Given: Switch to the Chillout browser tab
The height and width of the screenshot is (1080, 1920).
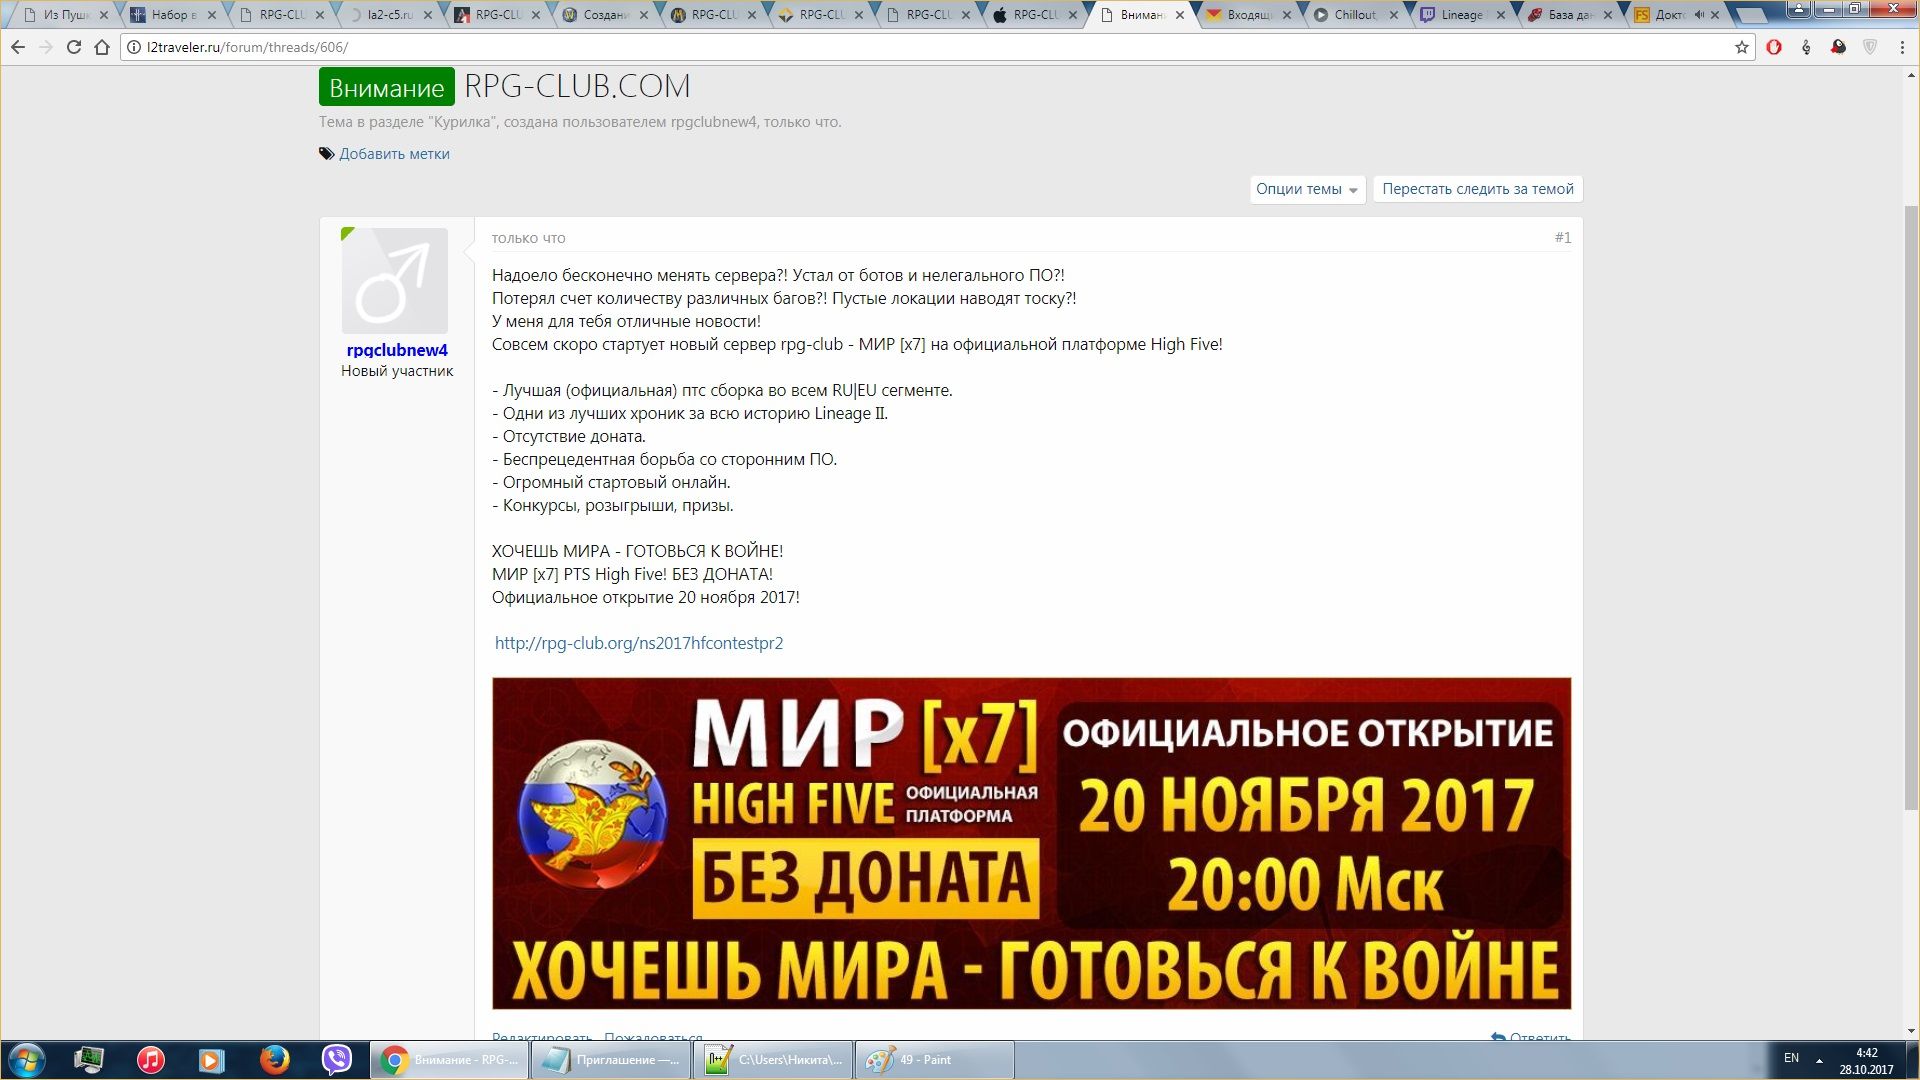Looking at the screenshot, I should (1354, 15).
